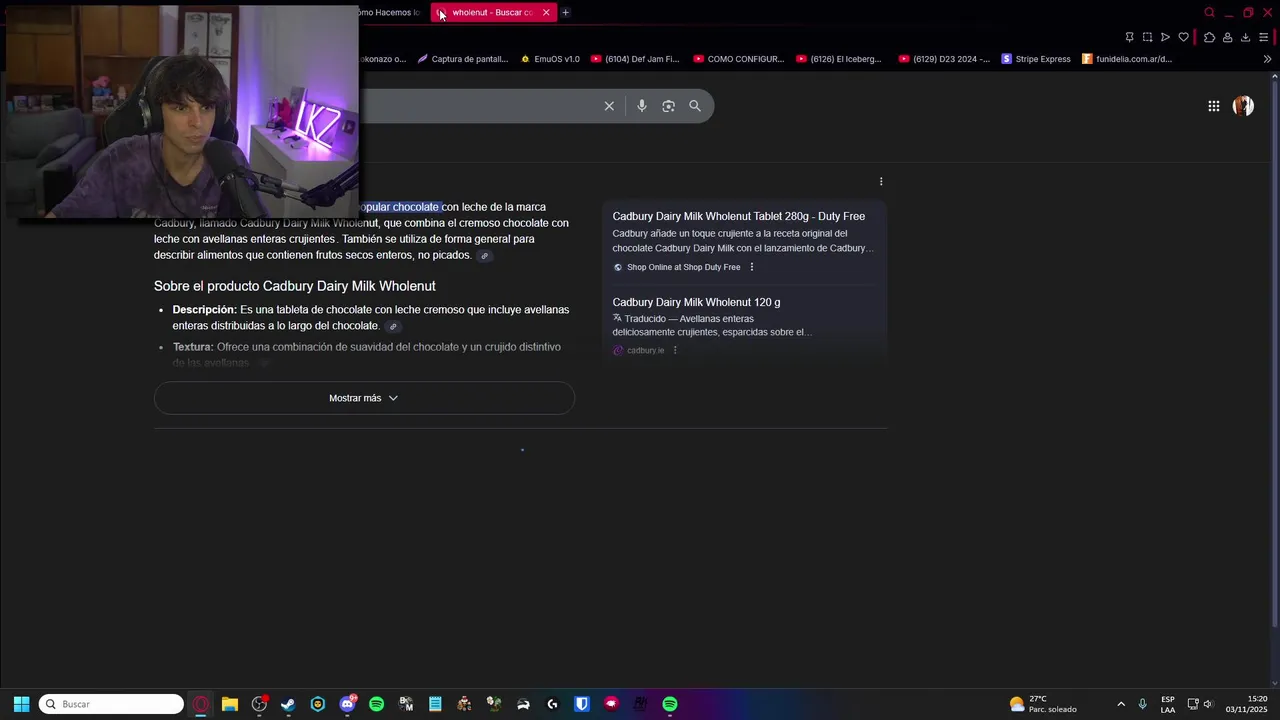
Task: Open File Explorer from taskbar
Action: (230, 704)
